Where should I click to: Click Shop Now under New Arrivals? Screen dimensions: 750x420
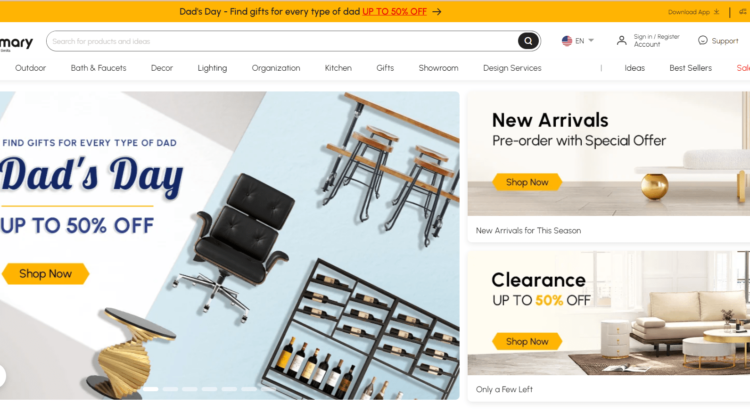point(527,182)
